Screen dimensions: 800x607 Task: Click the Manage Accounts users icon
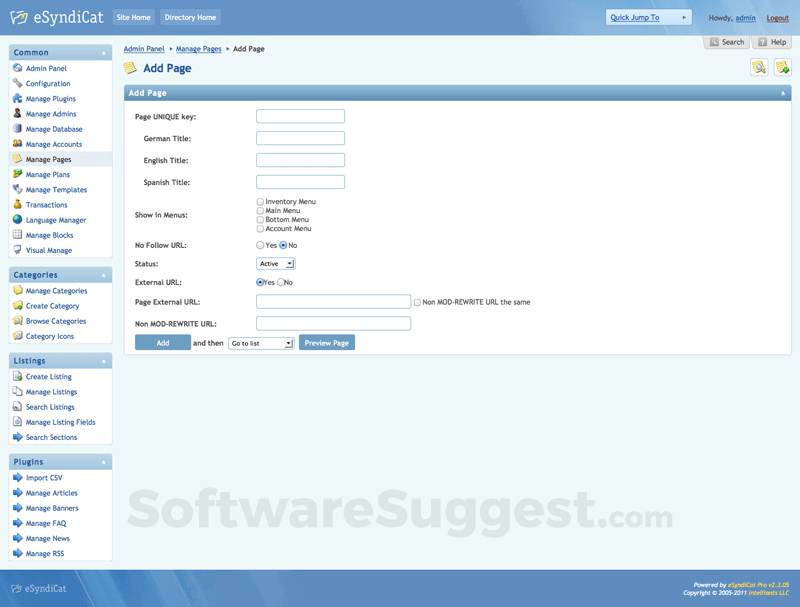click(17, 144)
